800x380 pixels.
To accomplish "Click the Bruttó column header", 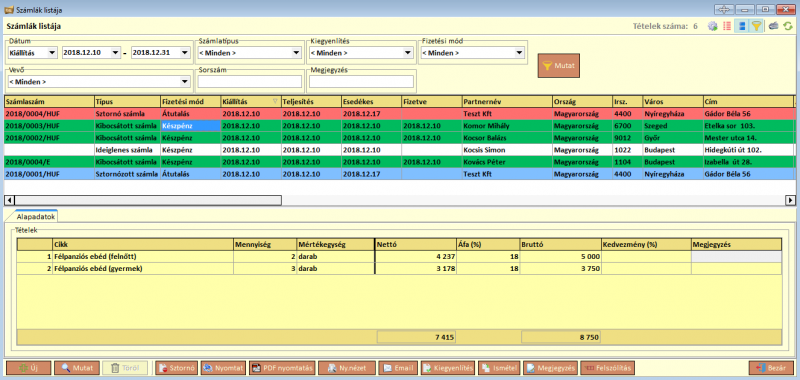I will coord(561,244).
